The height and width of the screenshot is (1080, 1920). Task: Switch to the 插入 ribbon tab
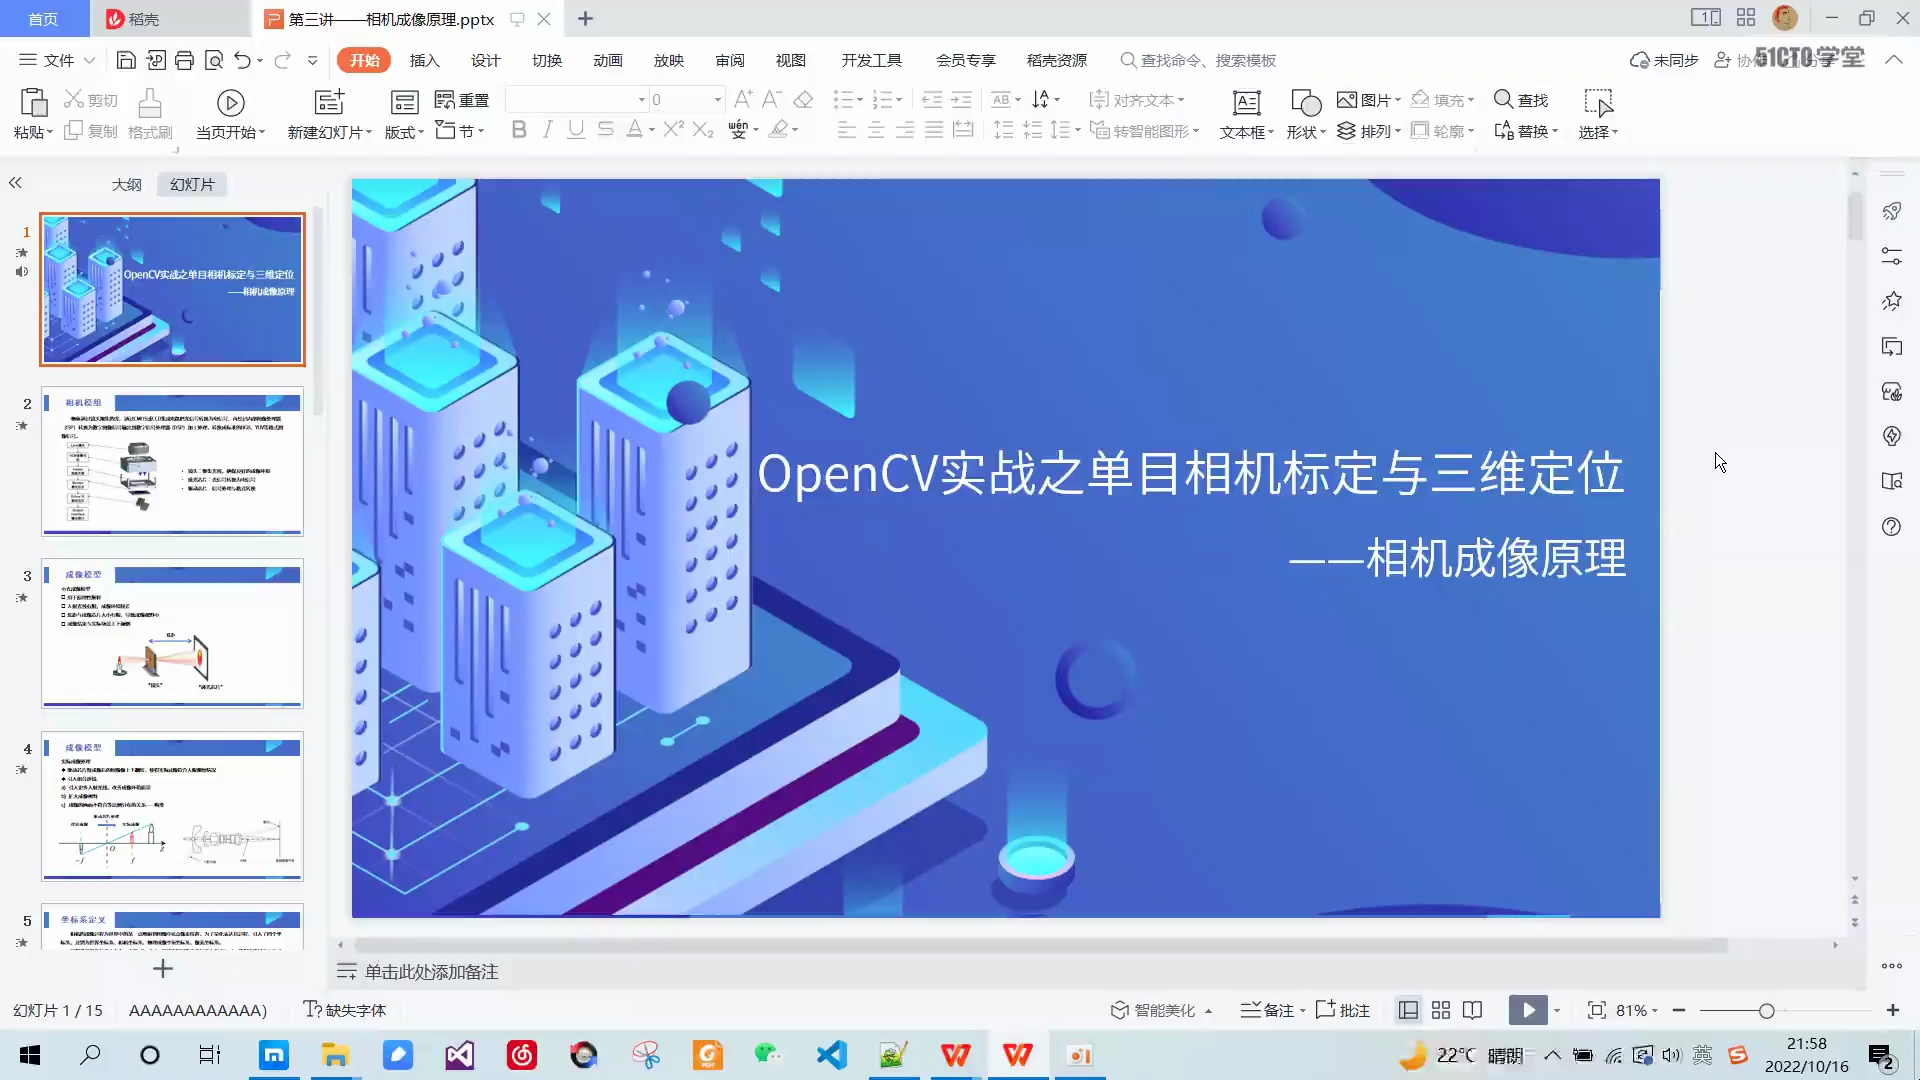(x=424, y=60)
